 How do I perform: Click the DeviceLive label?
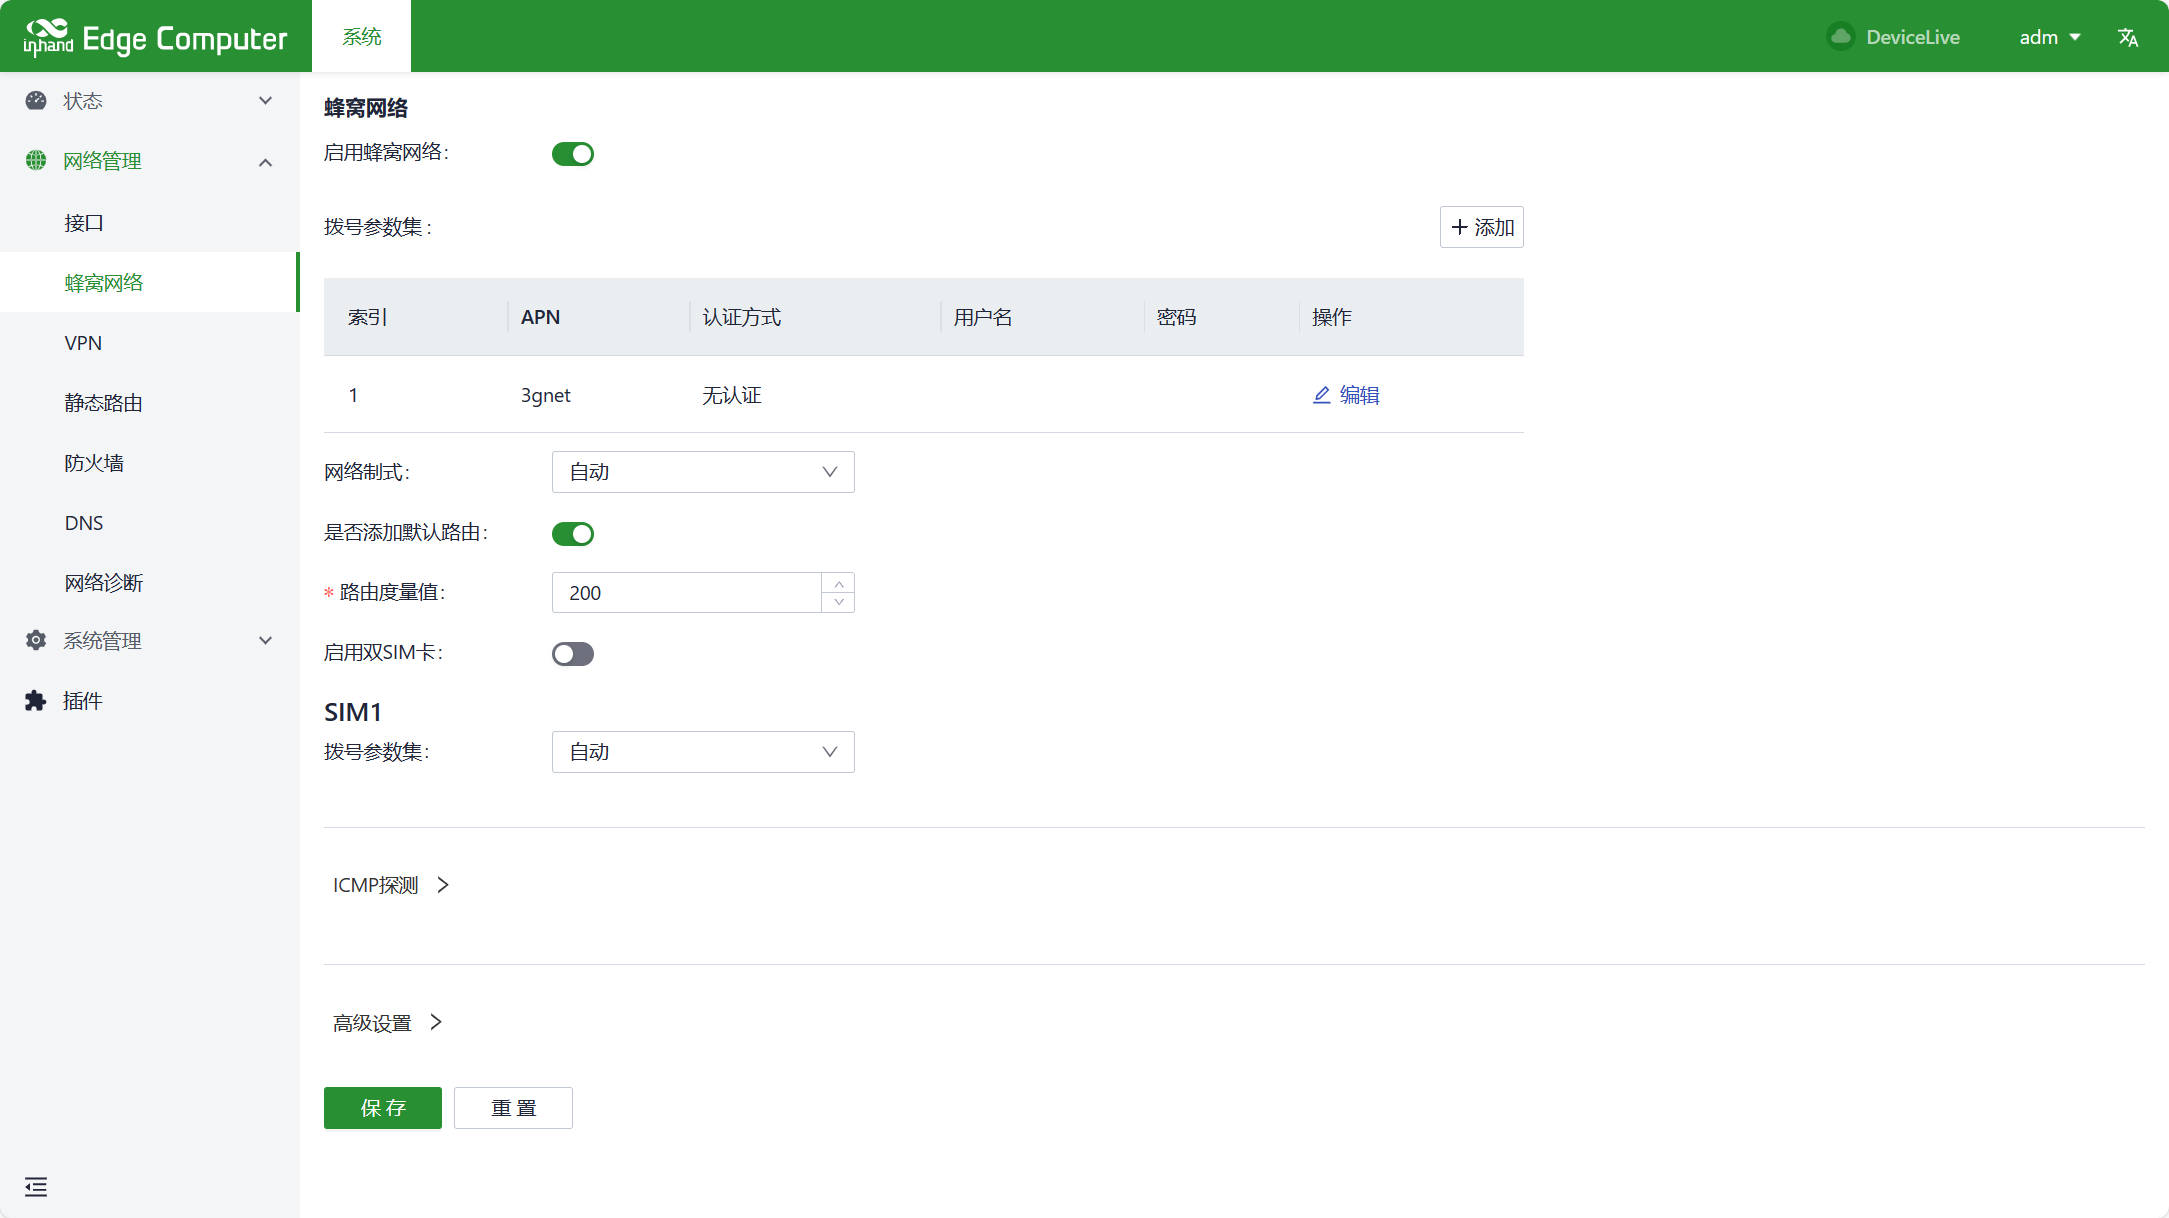click(x=1913, y=37)
